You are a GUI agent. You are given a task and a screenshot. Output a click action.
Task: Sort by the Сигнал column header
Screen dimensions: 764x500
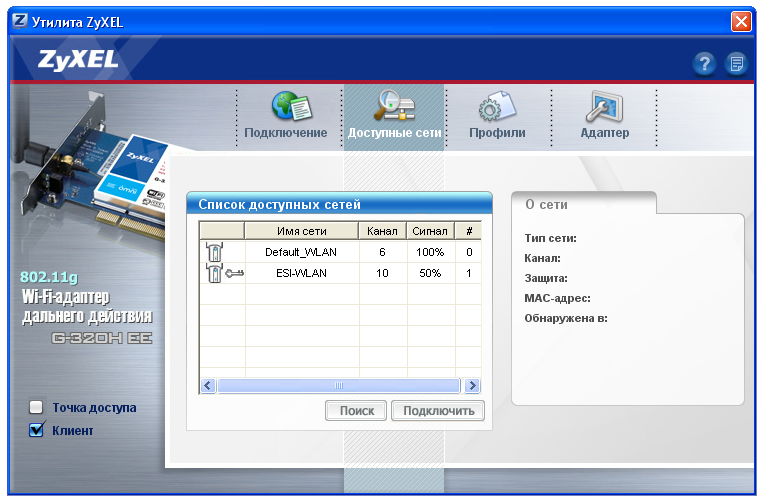(x=430, y=231)
